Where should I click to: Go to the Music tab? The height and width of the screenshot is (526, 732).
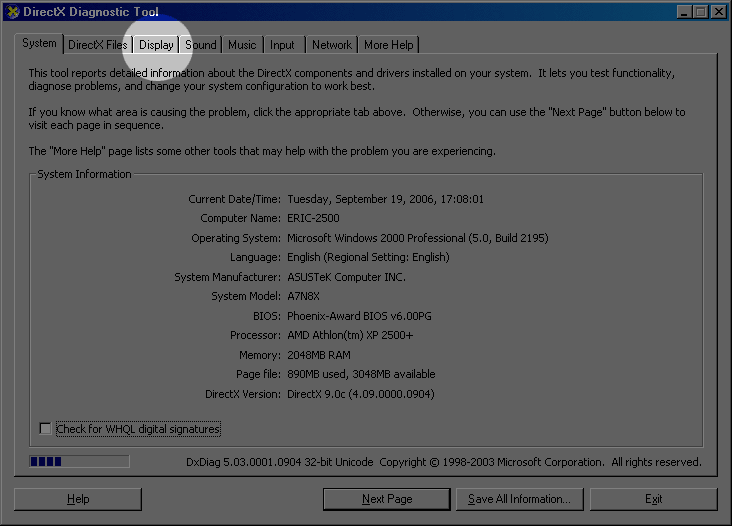point(242,45)
